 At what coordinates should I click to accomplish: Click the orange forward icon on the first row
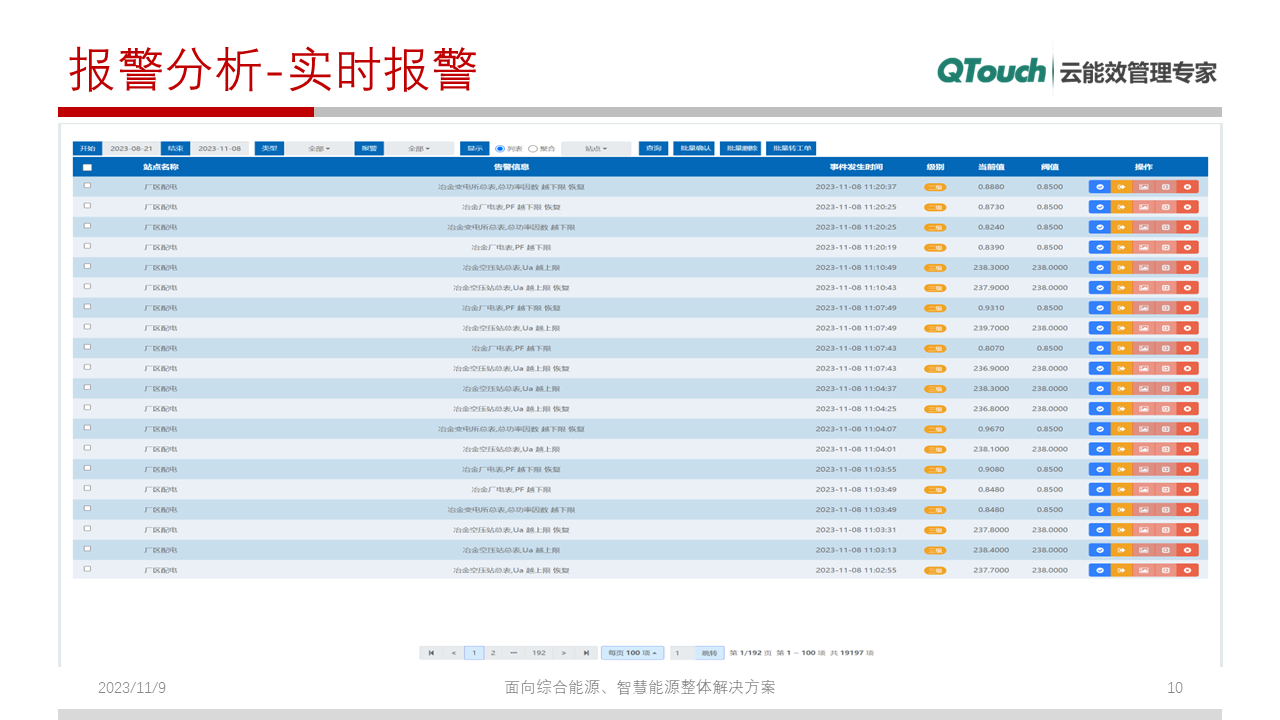pos(1119,187)
